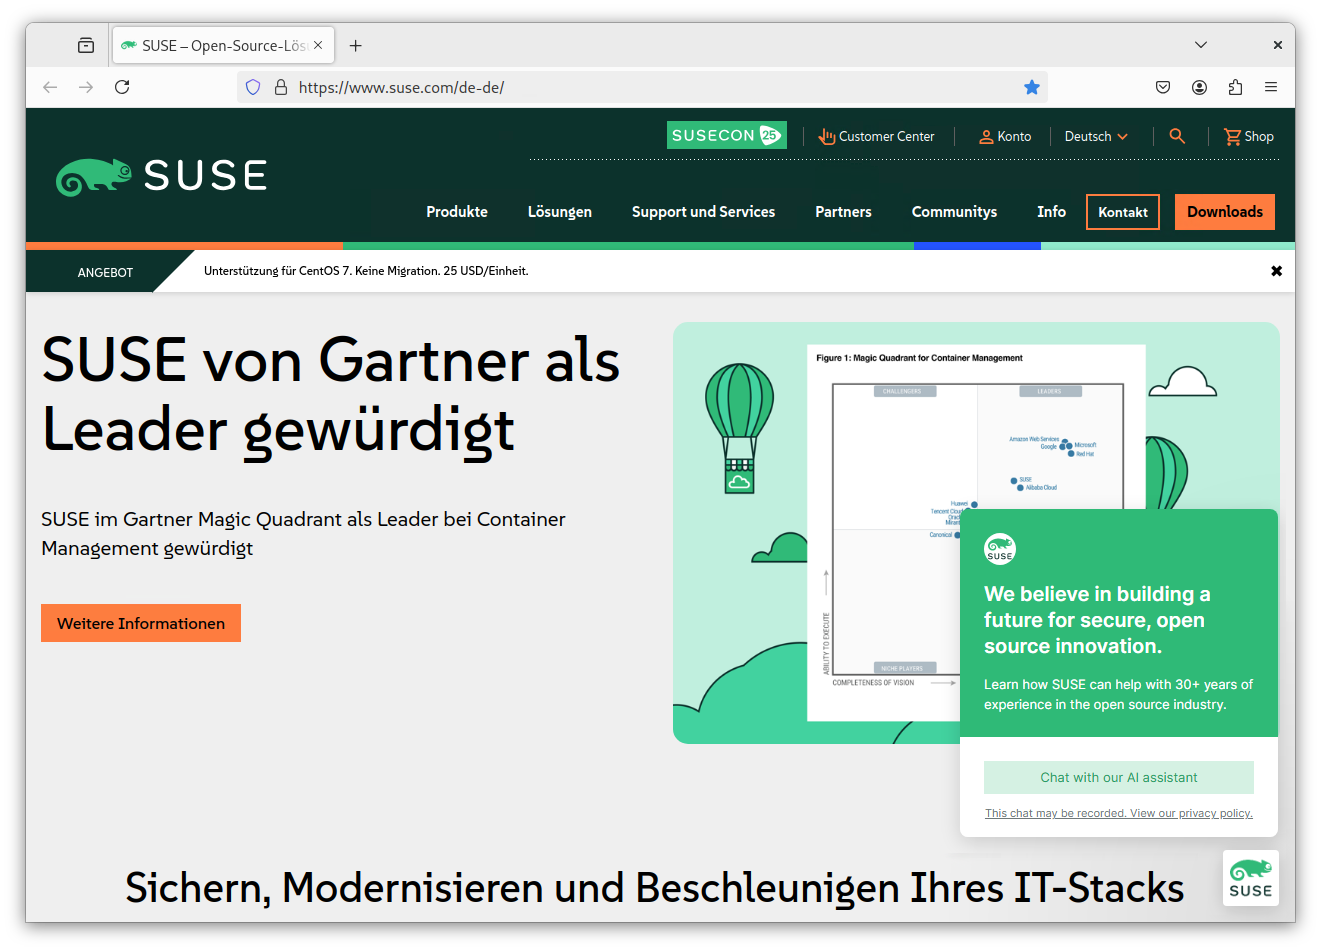Open the Shop cart link
Viewport: 1321px width, 951px height.
pos(1248,136)
